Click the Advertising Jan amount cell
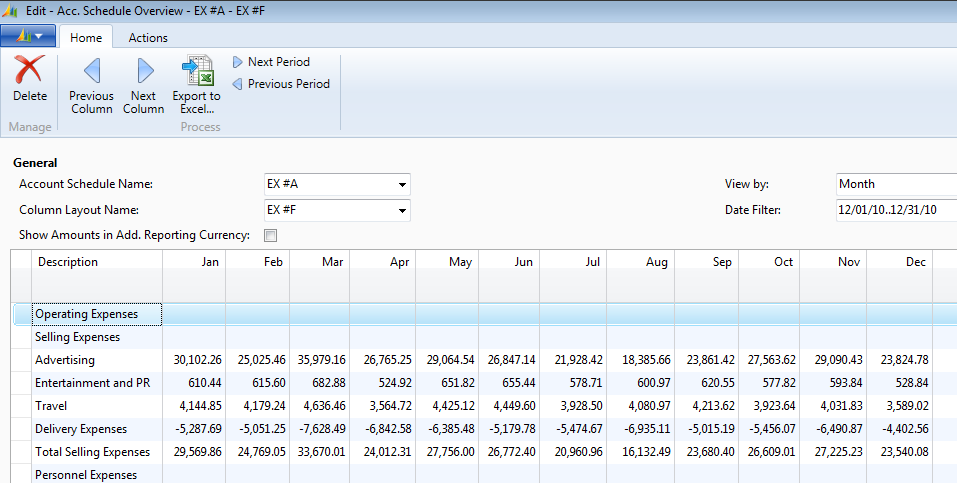Image resolution: width=957 pixels, height=483 pixels. coord(196,360)
